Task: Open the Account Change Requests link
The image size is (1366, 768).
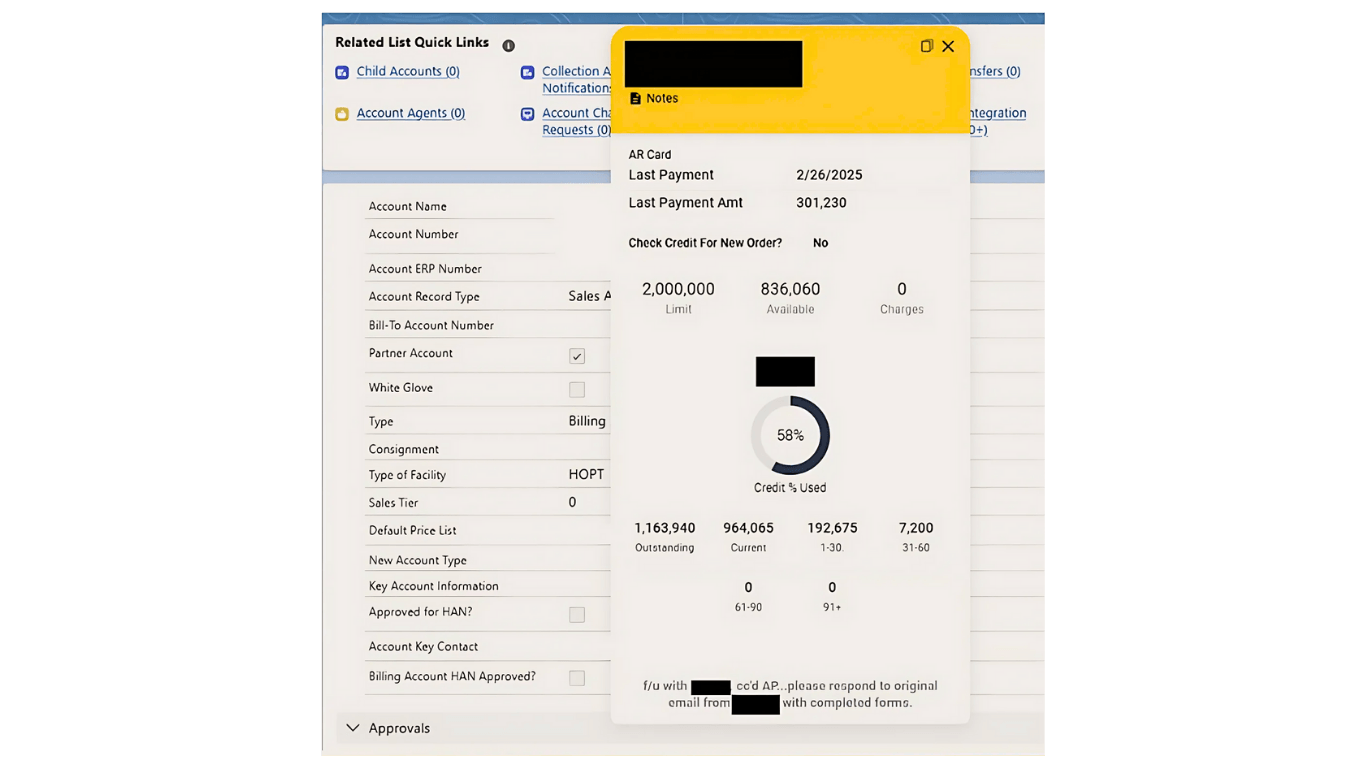Action: tap(576, 122)
